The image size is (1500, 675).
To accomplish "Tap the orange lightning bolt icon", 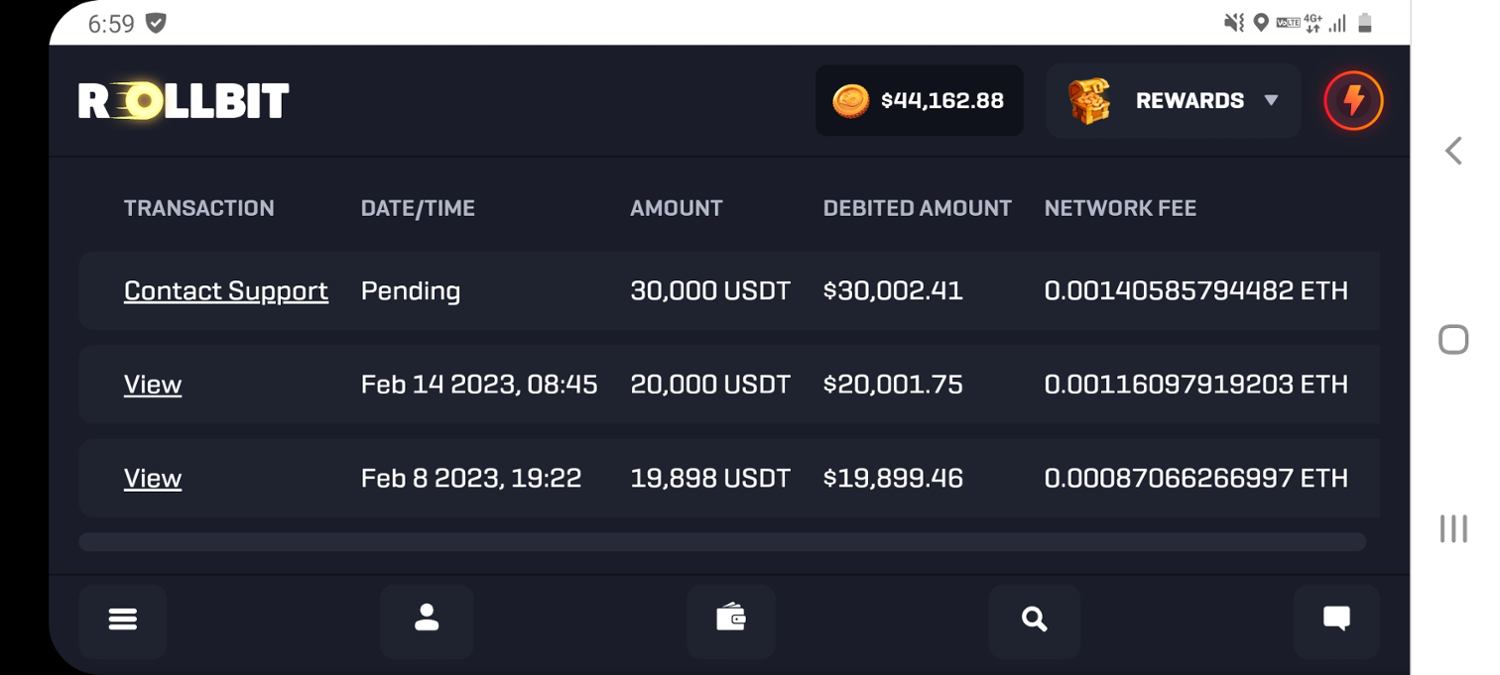I will tap(1353, 101).
